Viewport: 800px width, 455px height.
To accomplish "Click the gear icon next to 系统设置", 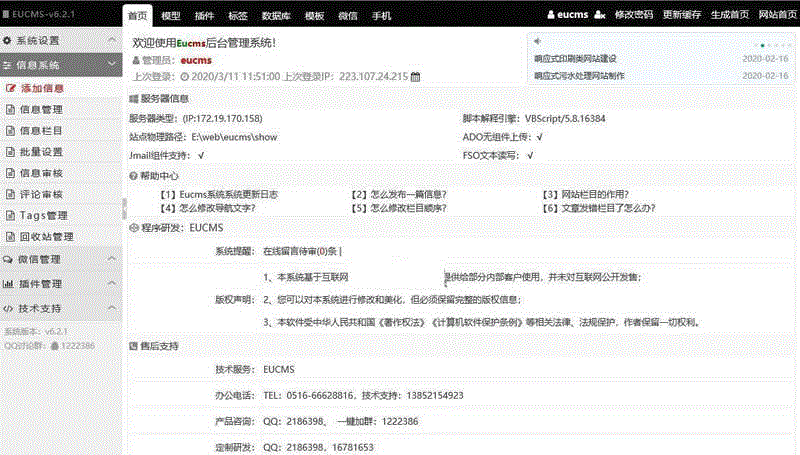I will [8, 41].
